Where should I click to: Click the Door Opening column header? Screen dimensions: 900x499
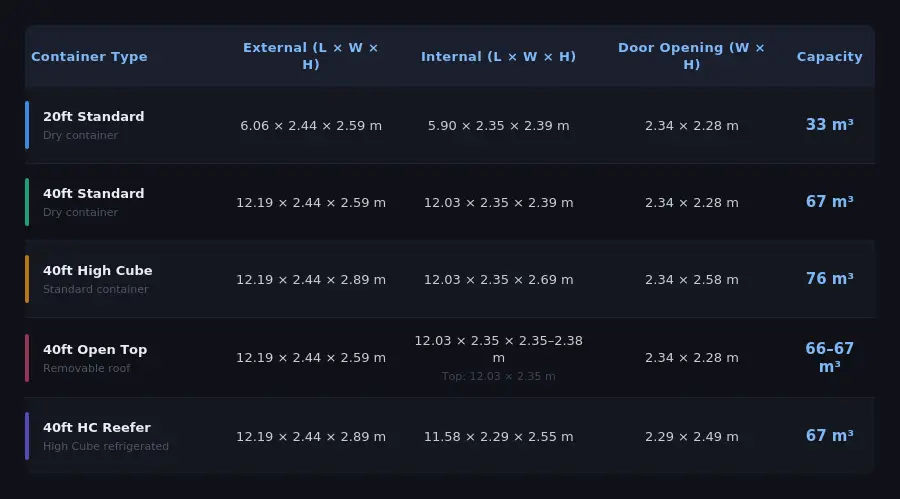point(691,56)
